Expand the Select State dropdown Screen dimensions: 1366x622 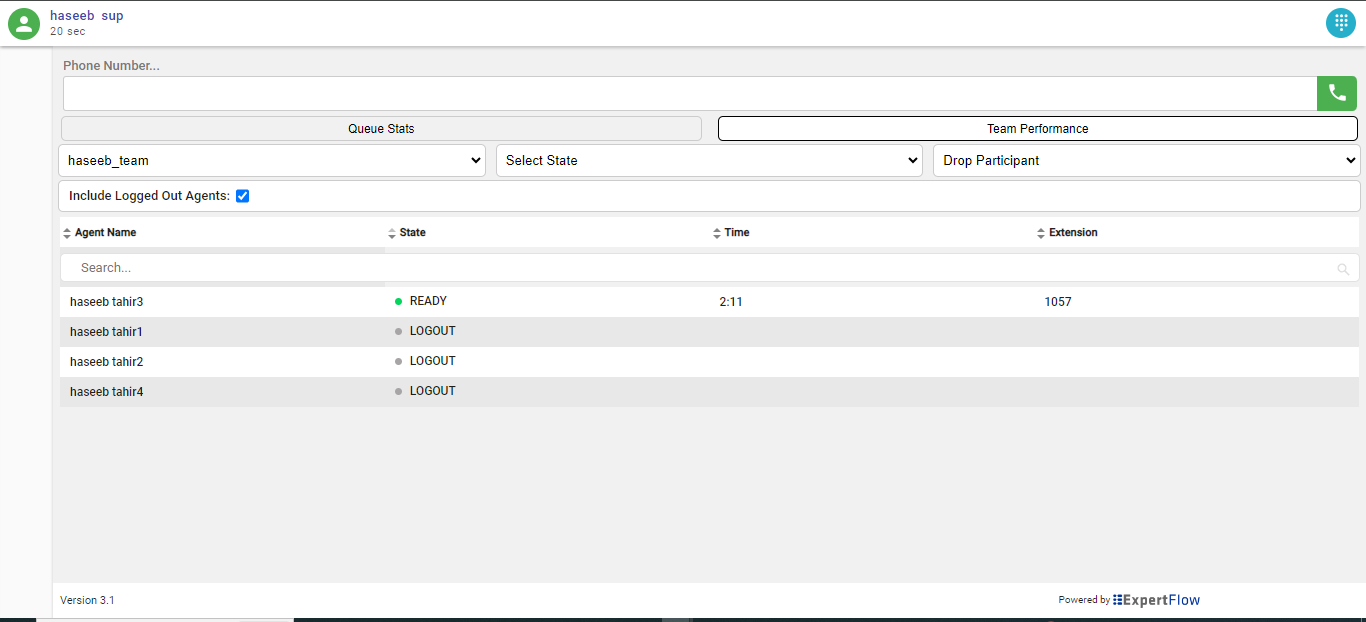click(708, 161)
